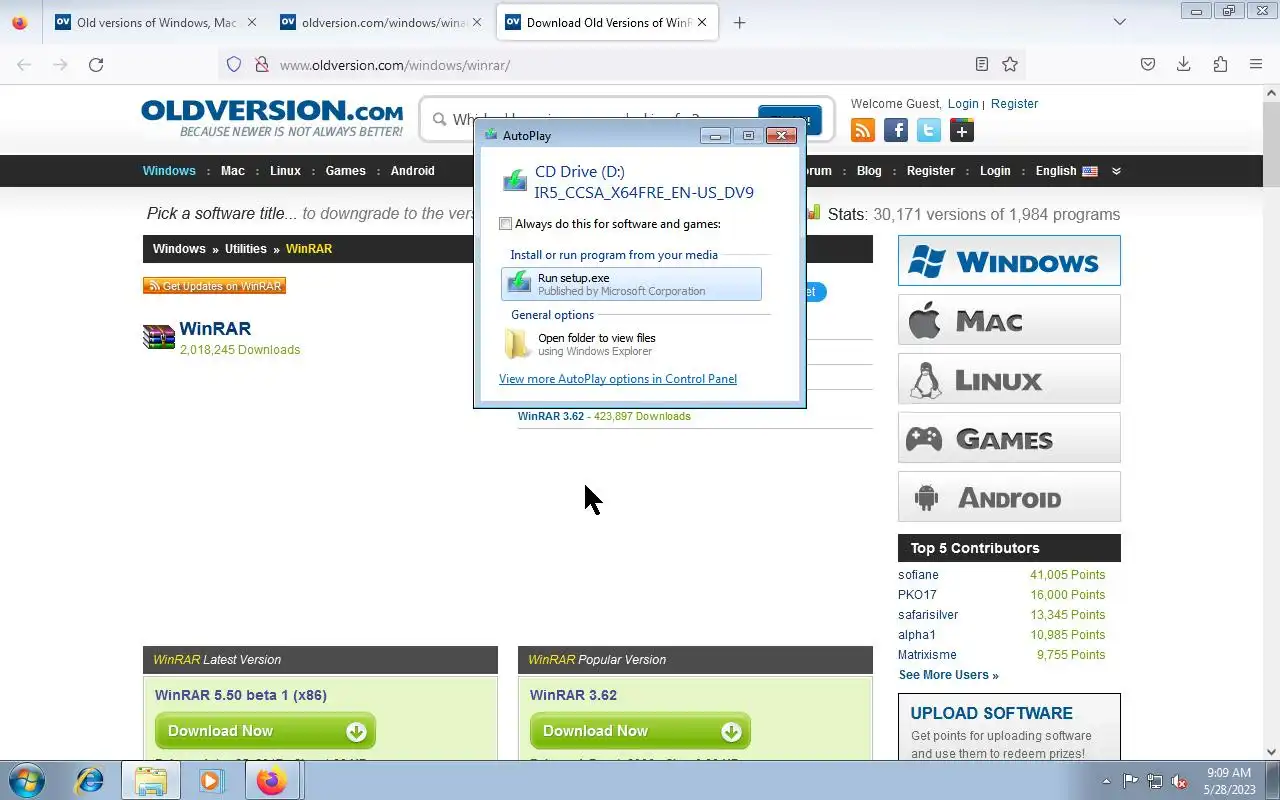Choose Run setup.exe in AutoPlay

[x=631, y=284]
